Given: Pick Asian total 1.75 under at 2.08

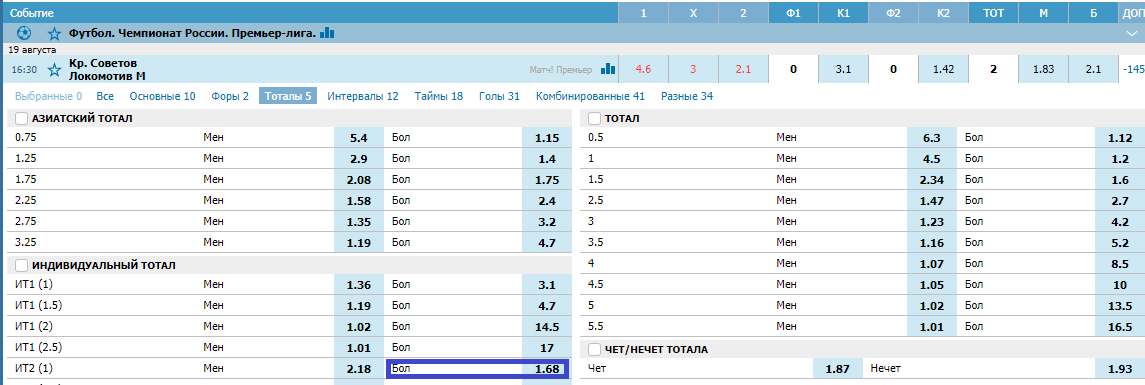Looking at the screenshot, I should pyautogui.click(x=359, y=180).
